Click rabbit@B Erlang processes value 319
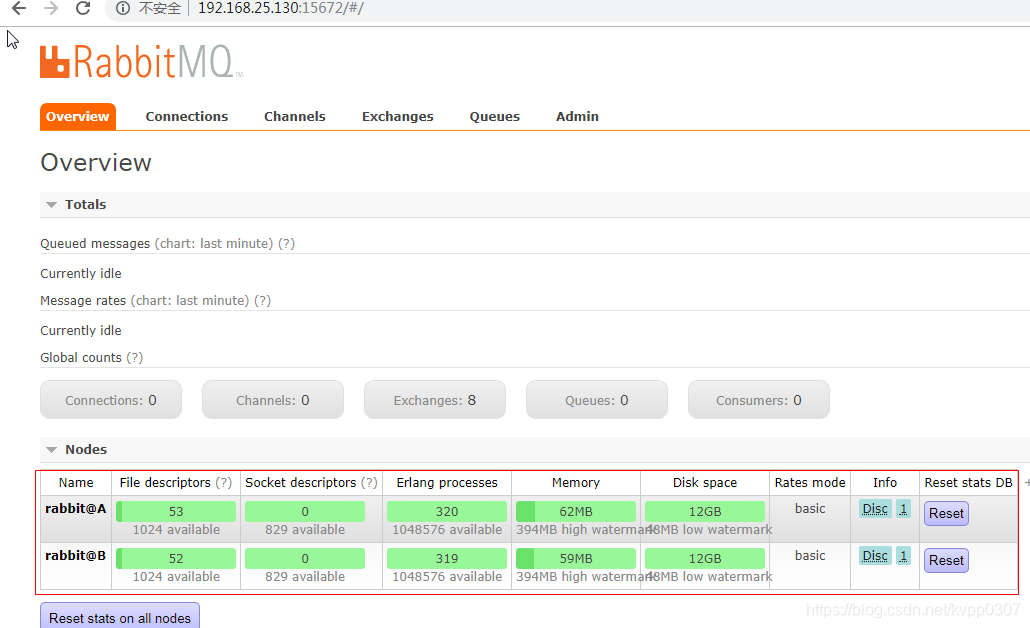This screenshot has height=628, width=1030. (x=447, y=558)
